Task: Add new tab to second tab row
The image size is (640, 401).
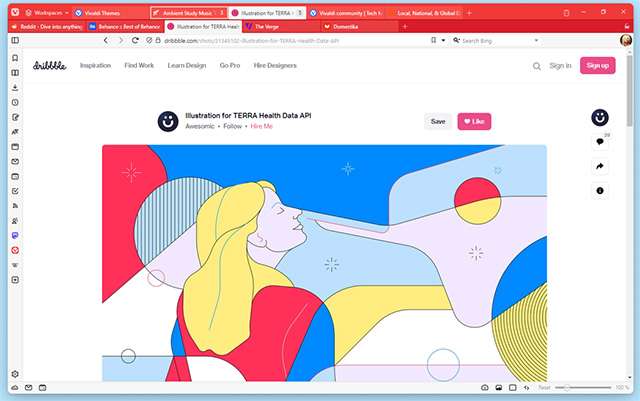Action: [405, 27]
